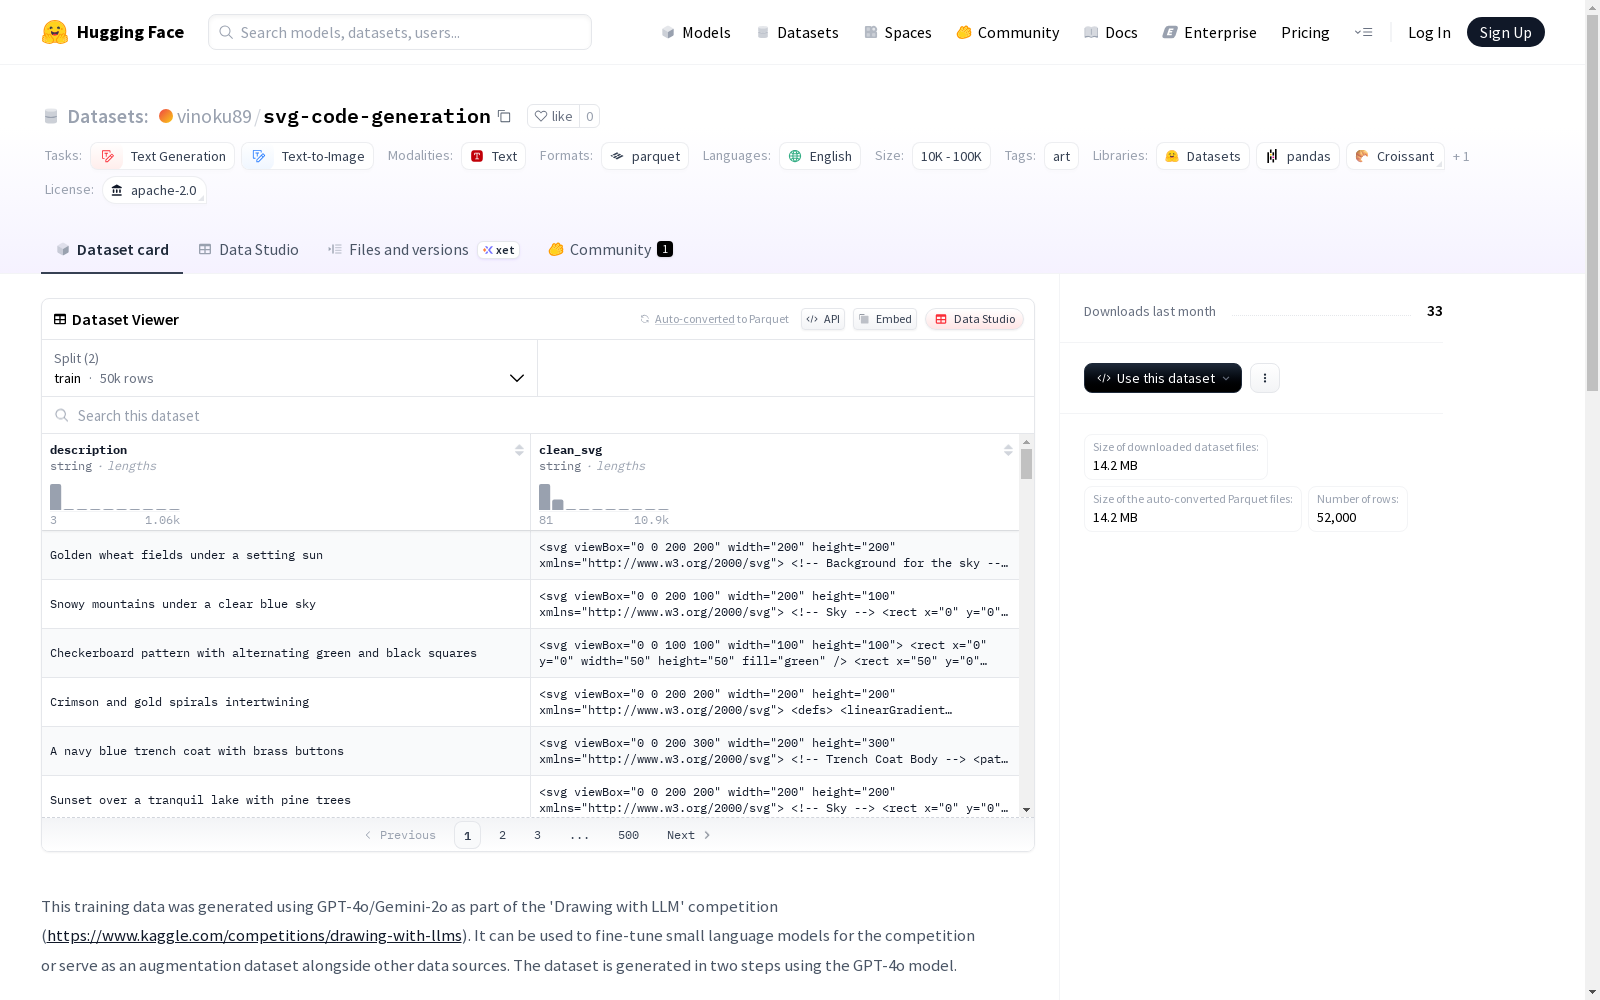Focus the search models, datasets, users field
Screen dimensions: 1600x1000
click(400, 32)
